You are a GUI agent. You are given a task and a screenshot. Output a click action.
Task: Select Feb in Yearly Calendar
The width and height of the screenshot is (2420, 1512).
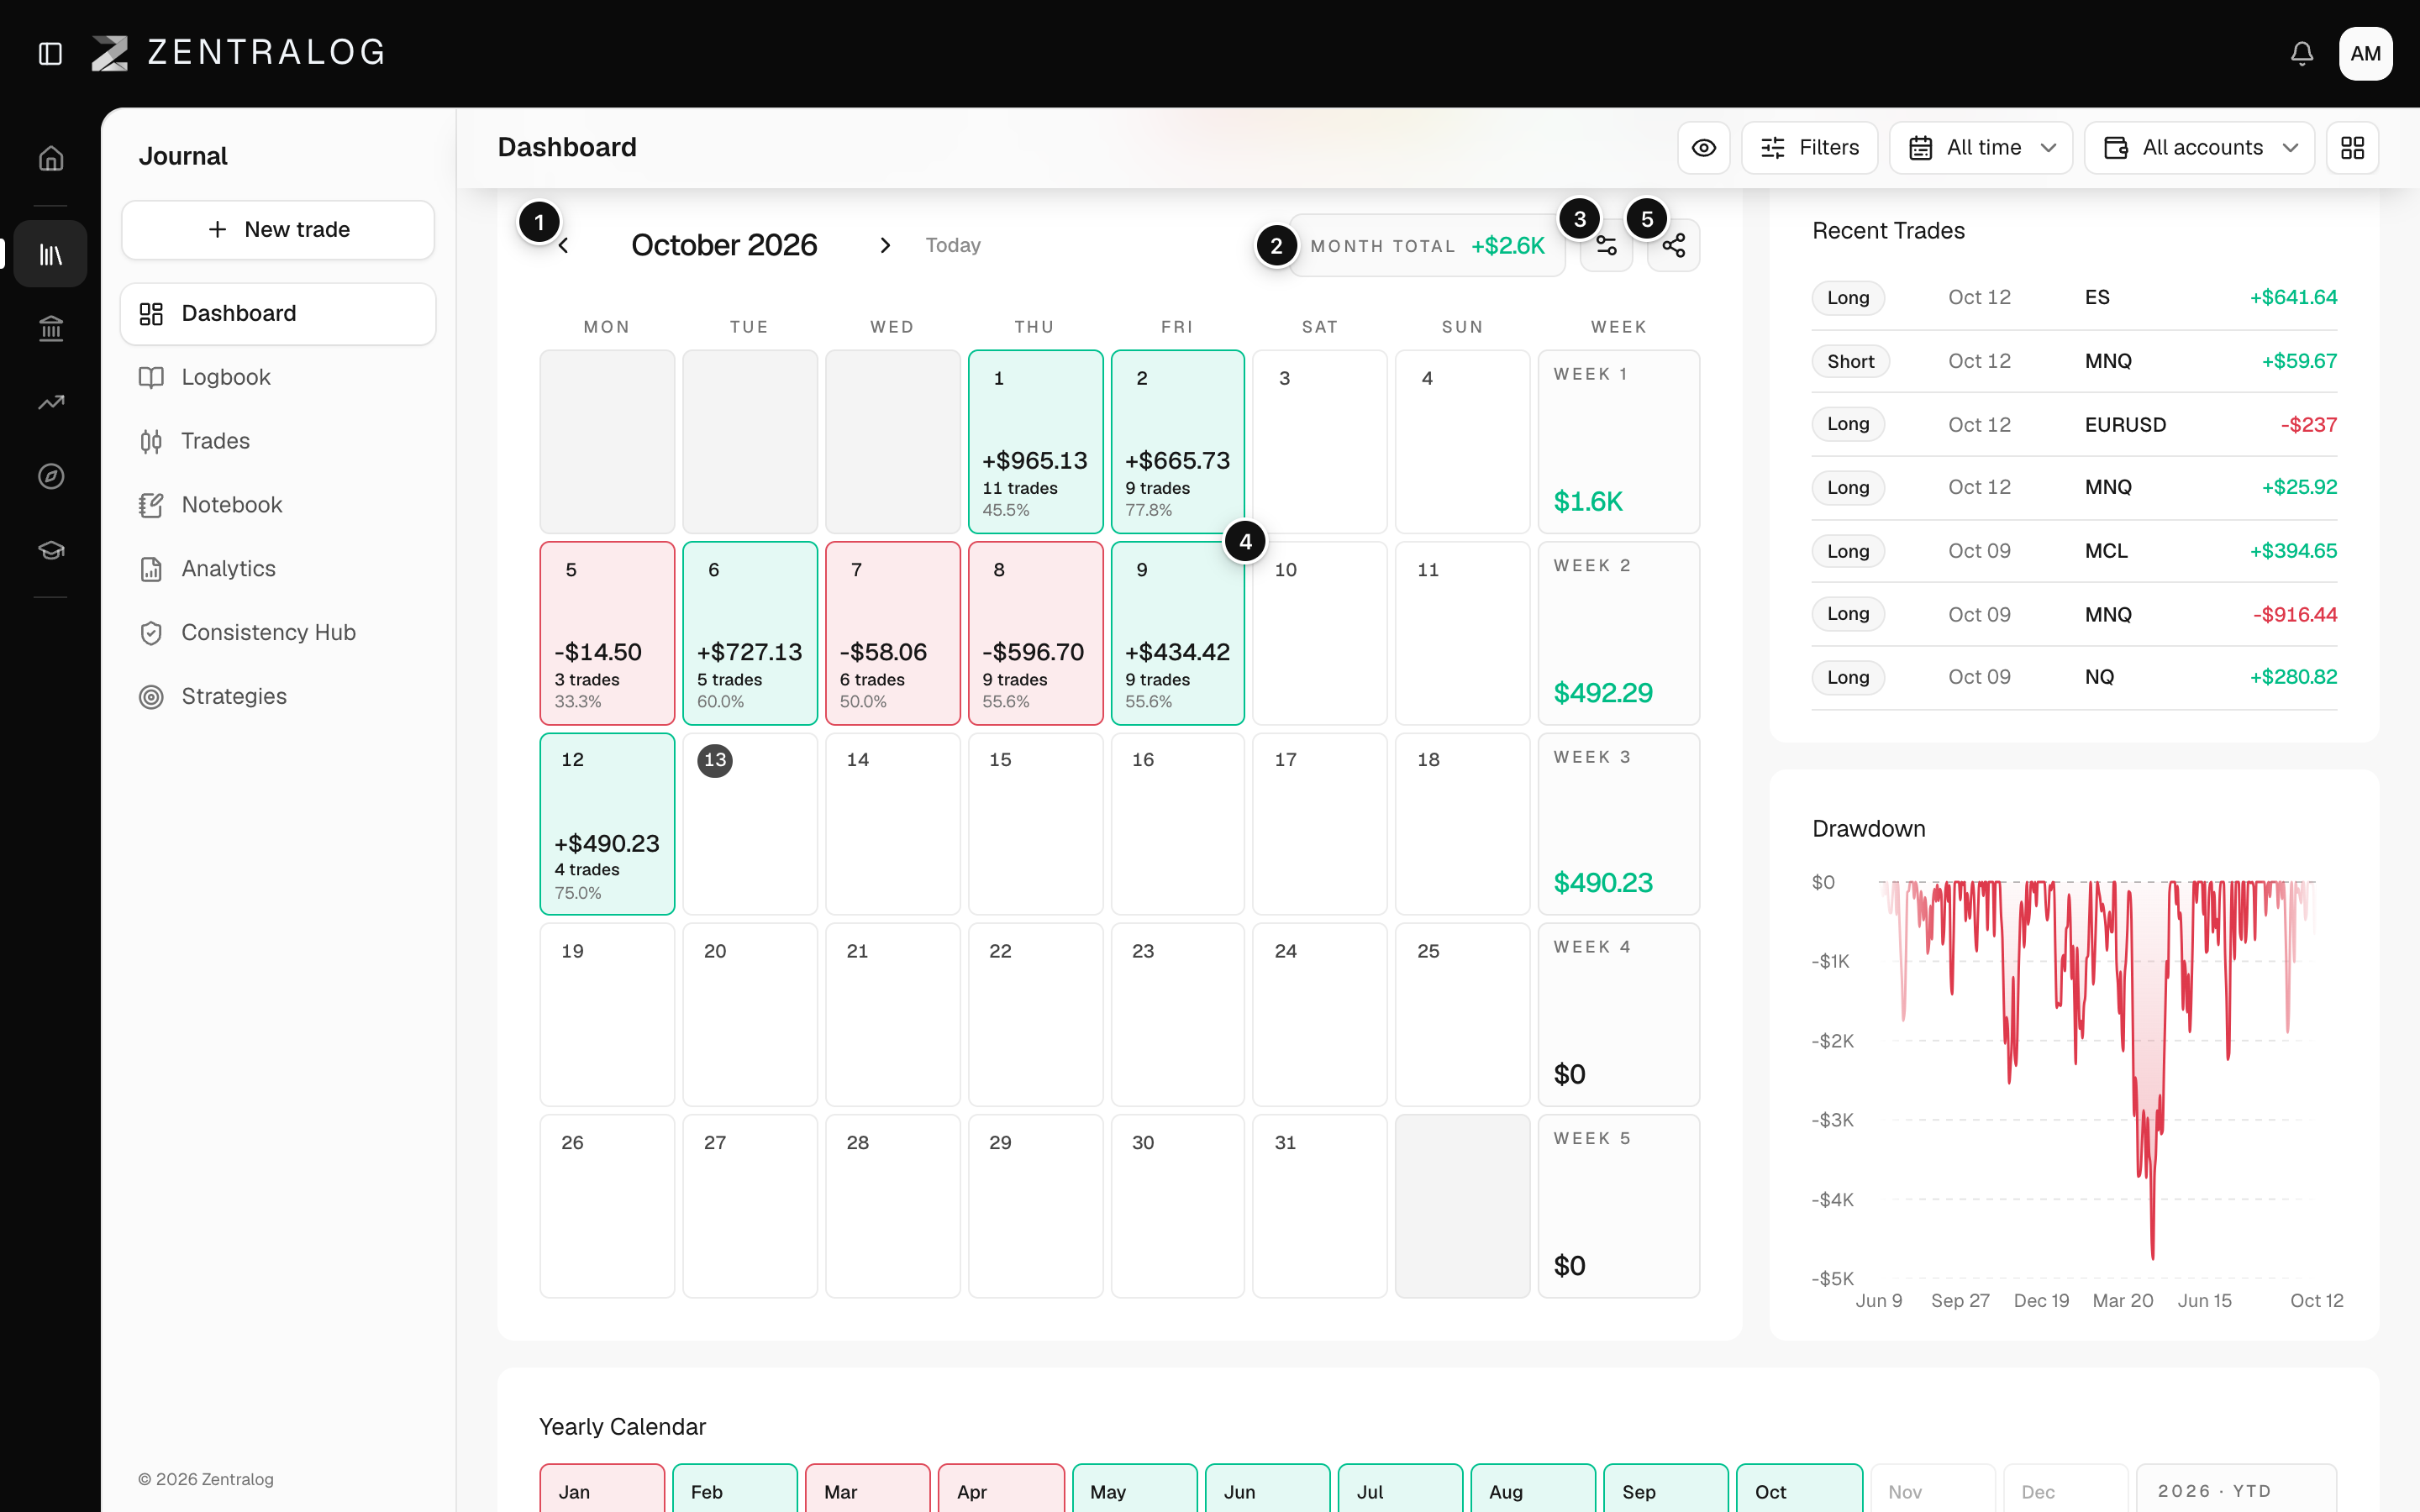tap(735, 1489)
